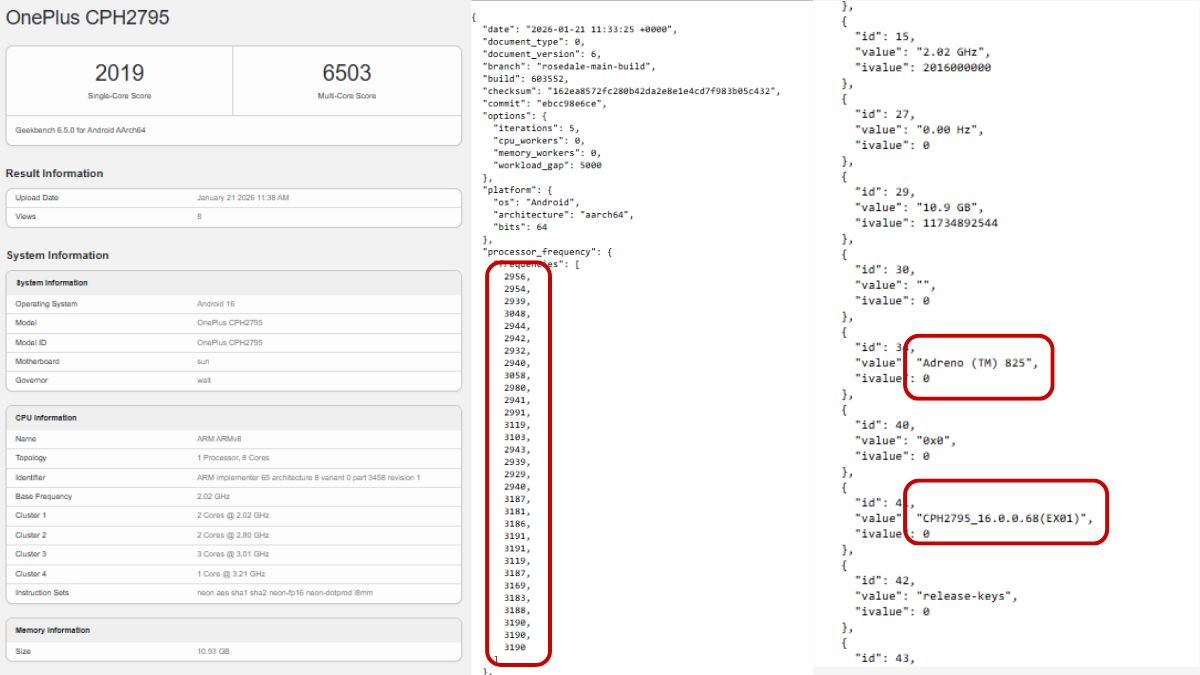The height and width of the screenshot is (675, 1200).
Task: Click the OnePlus CPH2795 page title
Action: tap(88, 18)
